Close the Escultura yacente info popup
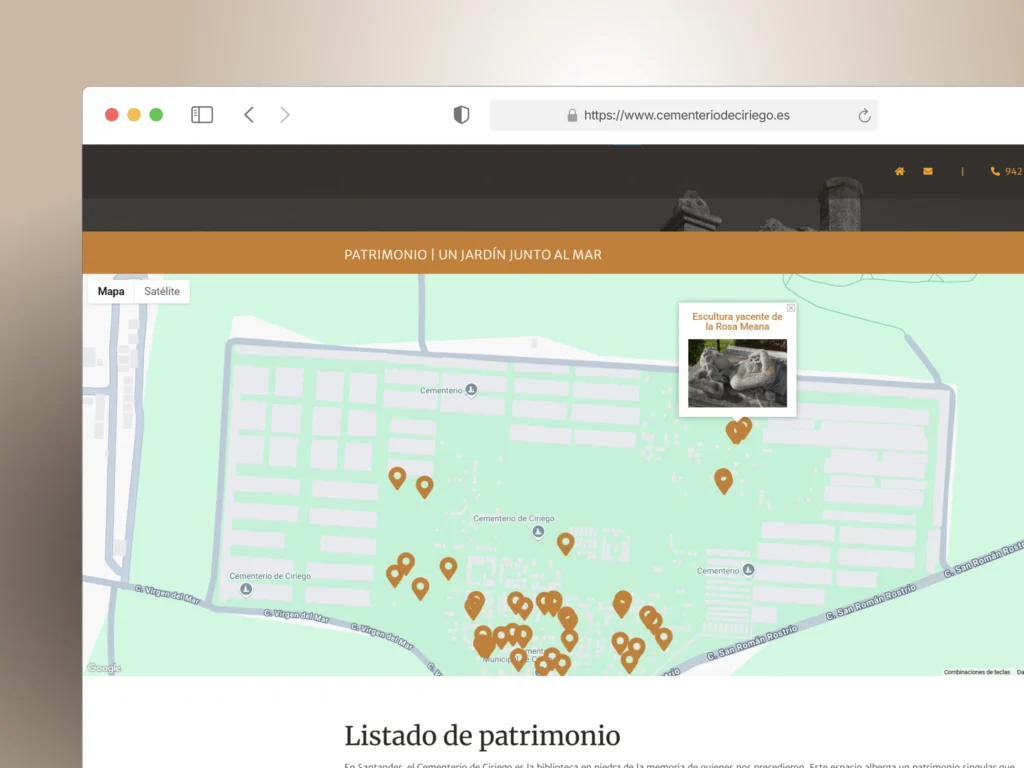The width and height of the screenshot is (1024, 768). pos(791,308)
